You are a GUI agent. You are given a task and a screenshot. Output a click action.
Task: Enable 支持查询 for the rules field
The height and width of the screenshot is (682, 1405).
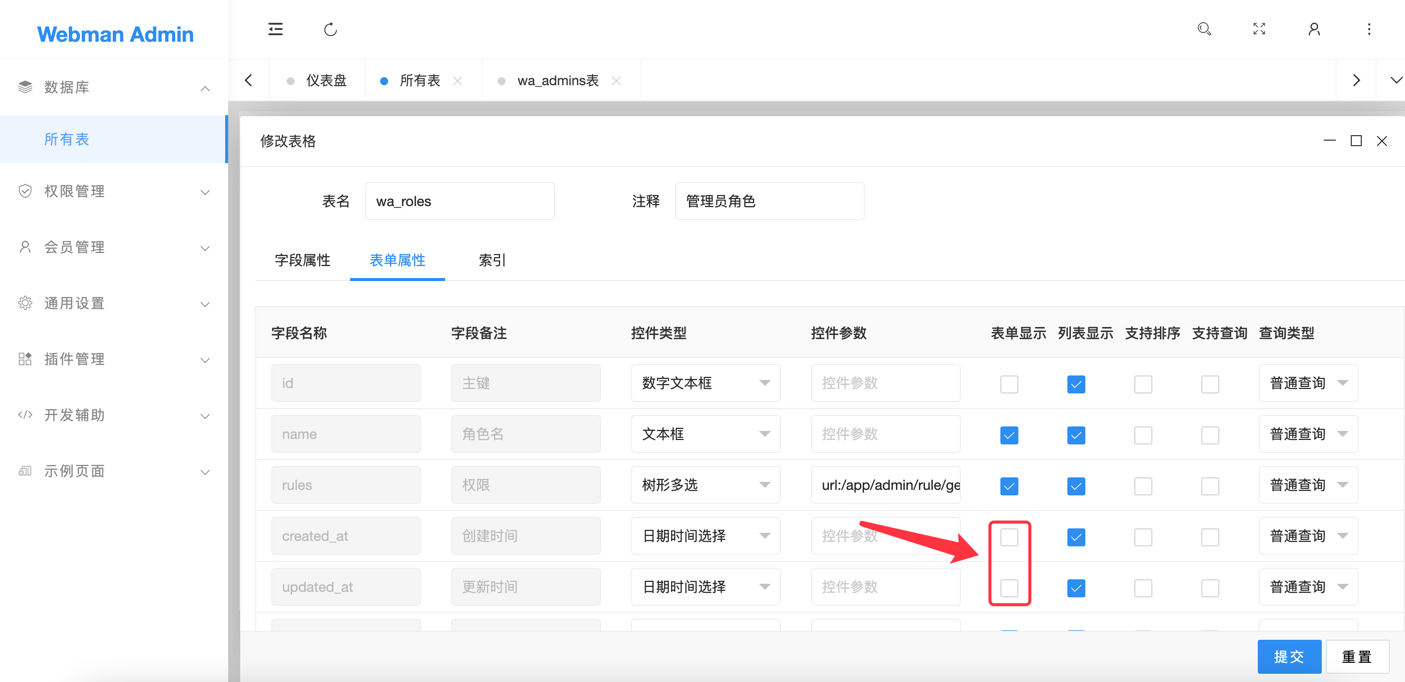pos(1210,486)
